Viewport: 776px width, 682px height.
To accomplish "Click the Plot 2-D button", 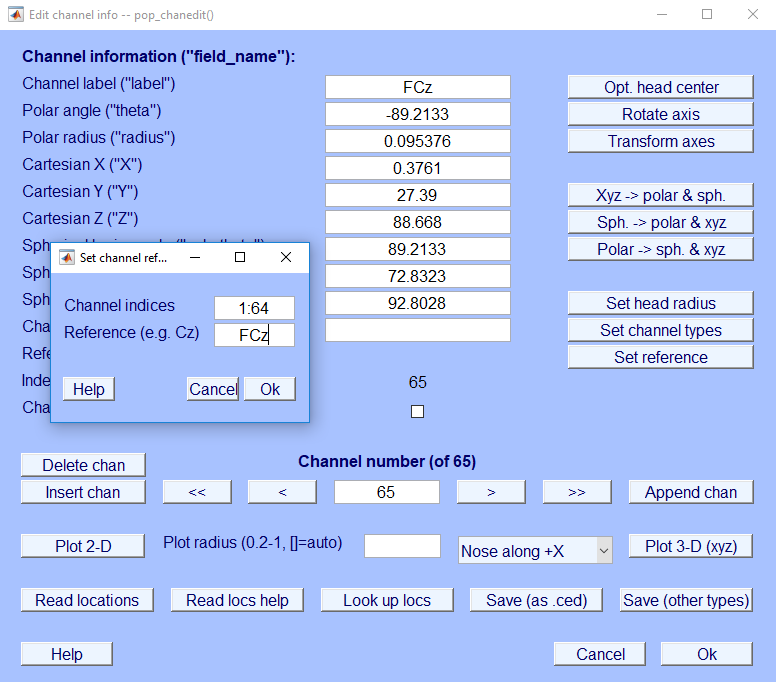I will 83,546.
